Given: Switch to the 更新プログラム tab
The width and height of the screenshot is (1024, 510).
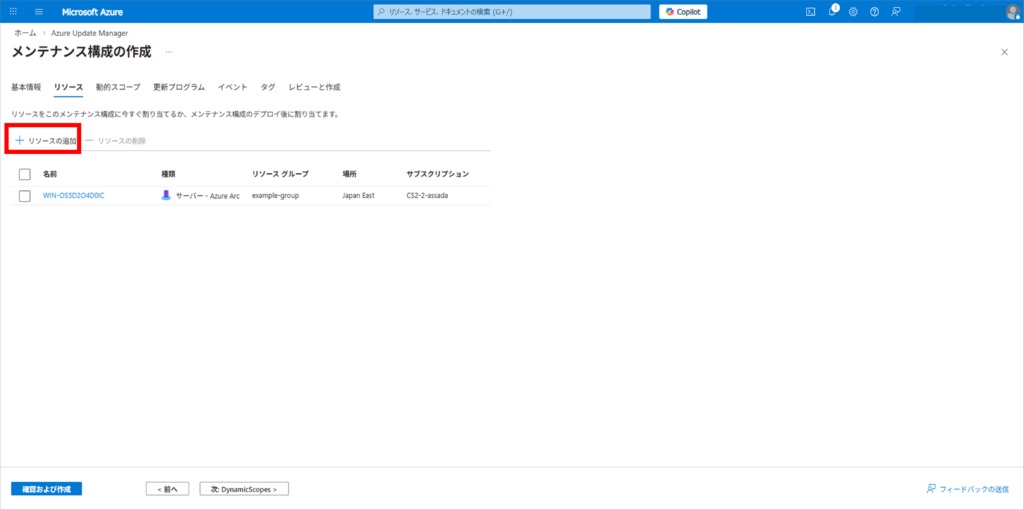Looking at the screenshot, I should click(x=179, y=87).
